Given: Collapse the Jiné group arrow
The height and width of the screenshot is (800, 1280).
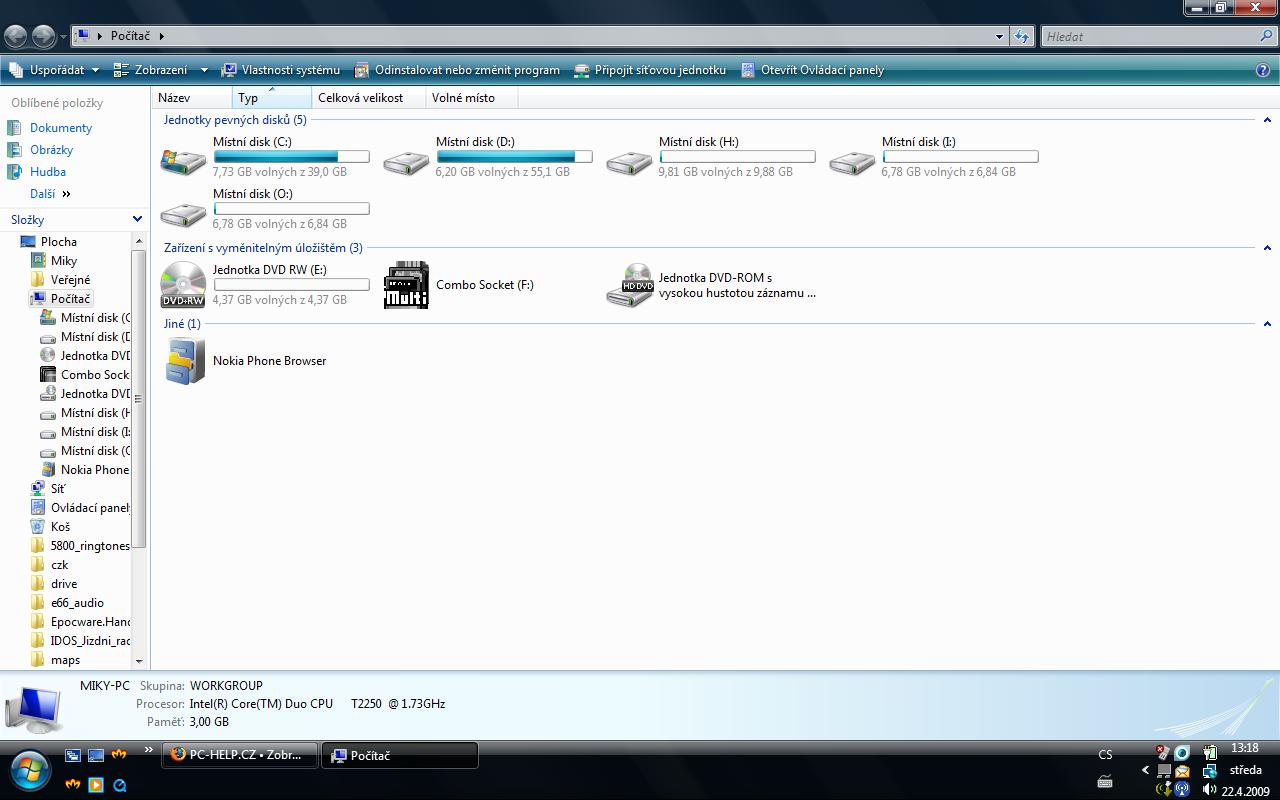Looking at the screenshot, I should pyautogui.click(x=1267, y=324).
